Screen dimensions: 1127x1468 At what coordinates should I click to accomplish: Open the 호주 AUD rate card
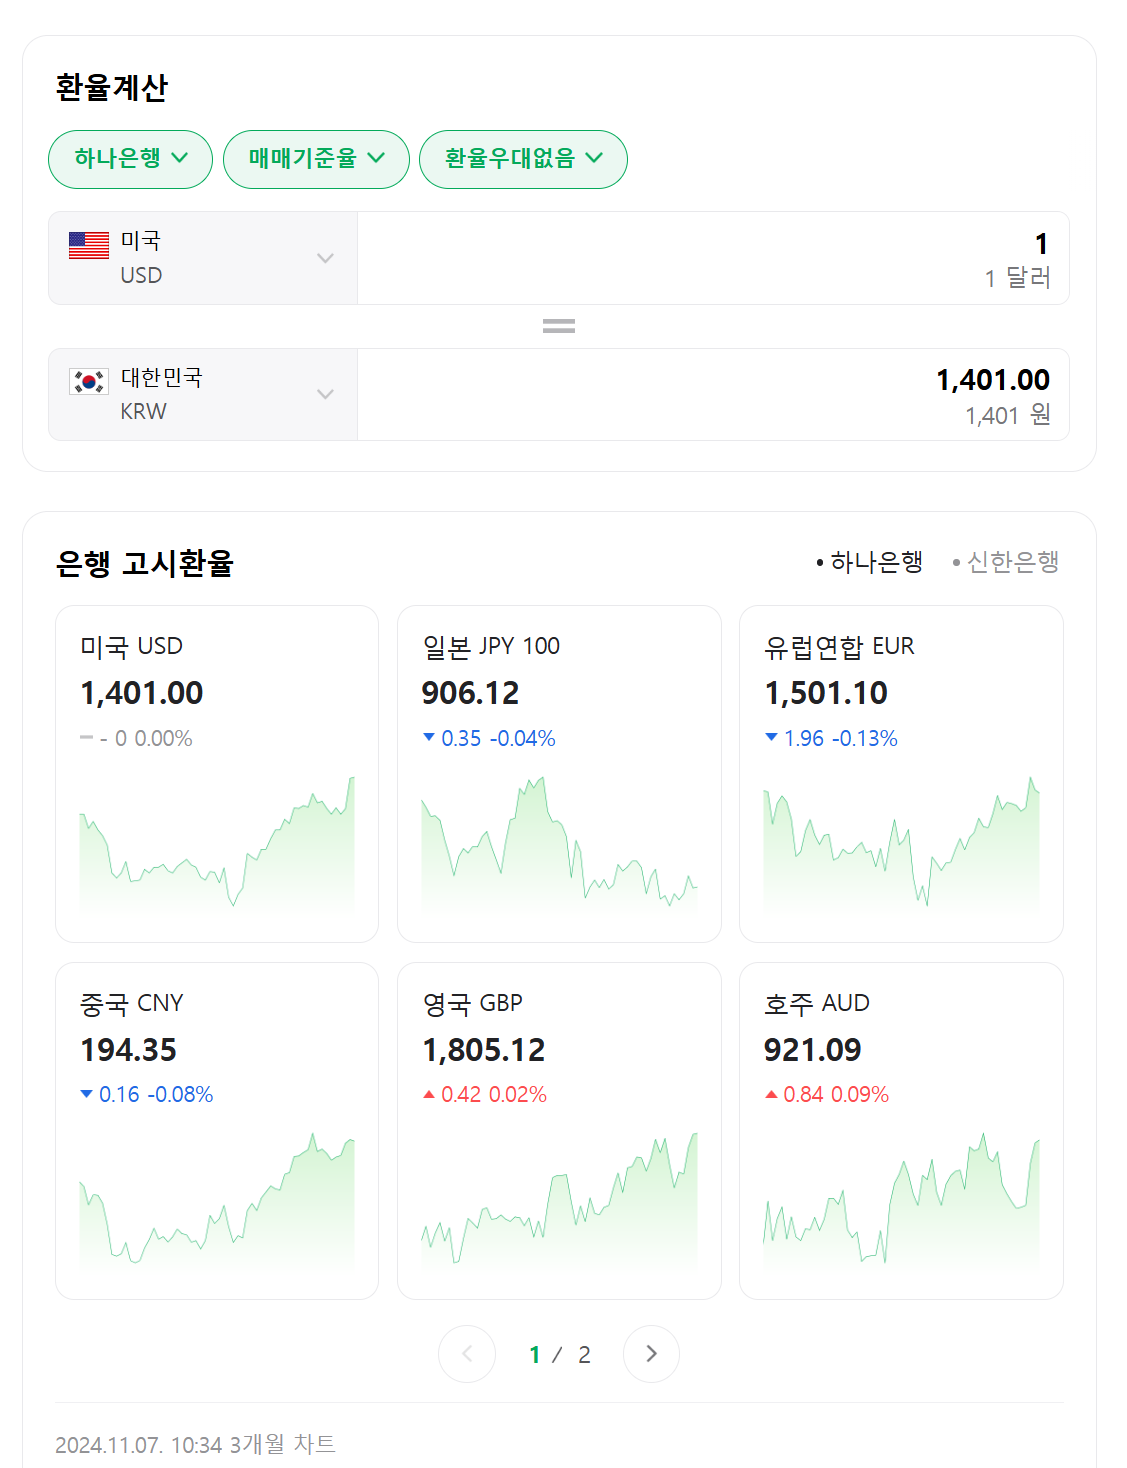tap(901, 1131)
